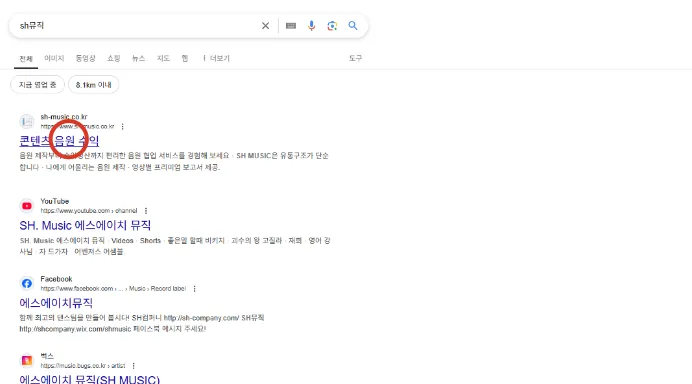The image size is (692, 384).
Task: Expand the 더보기 menu
Action: [216, 58]
